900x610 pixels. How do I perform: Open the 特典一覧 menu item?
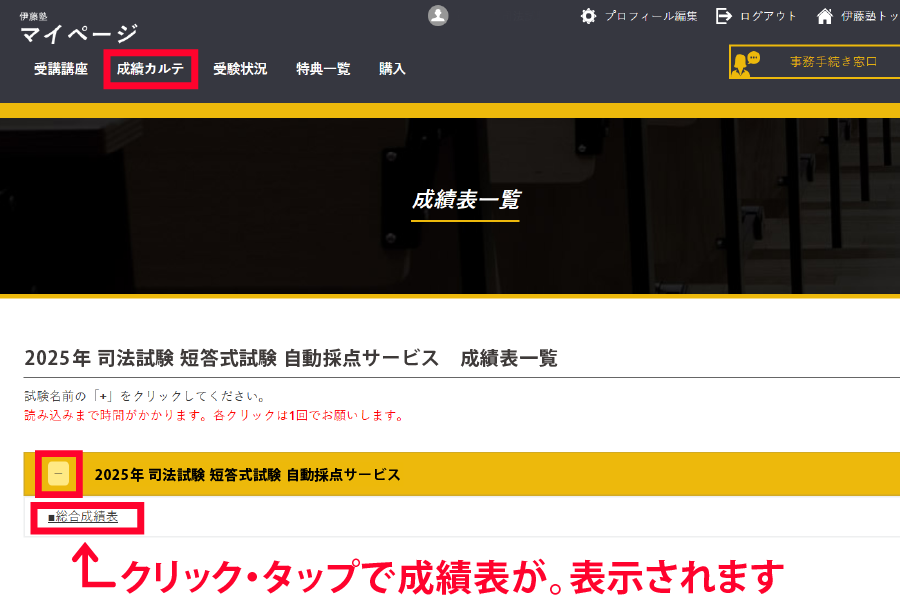click(323, 69)
